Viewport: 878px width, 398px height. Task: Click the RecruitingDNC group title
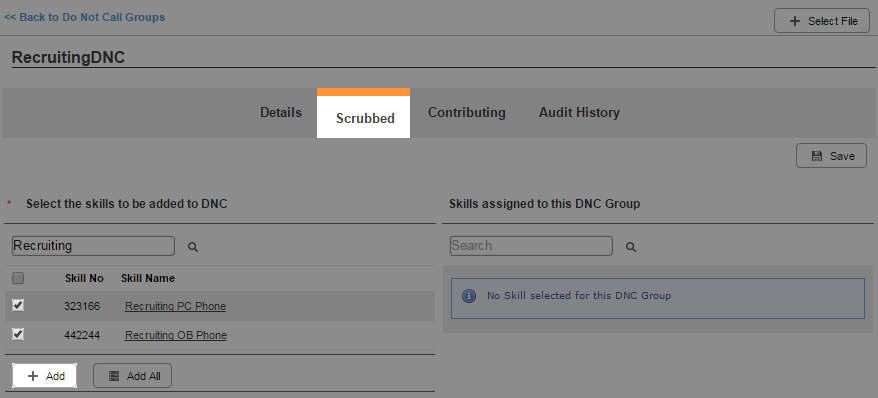(x=68, y=58)
